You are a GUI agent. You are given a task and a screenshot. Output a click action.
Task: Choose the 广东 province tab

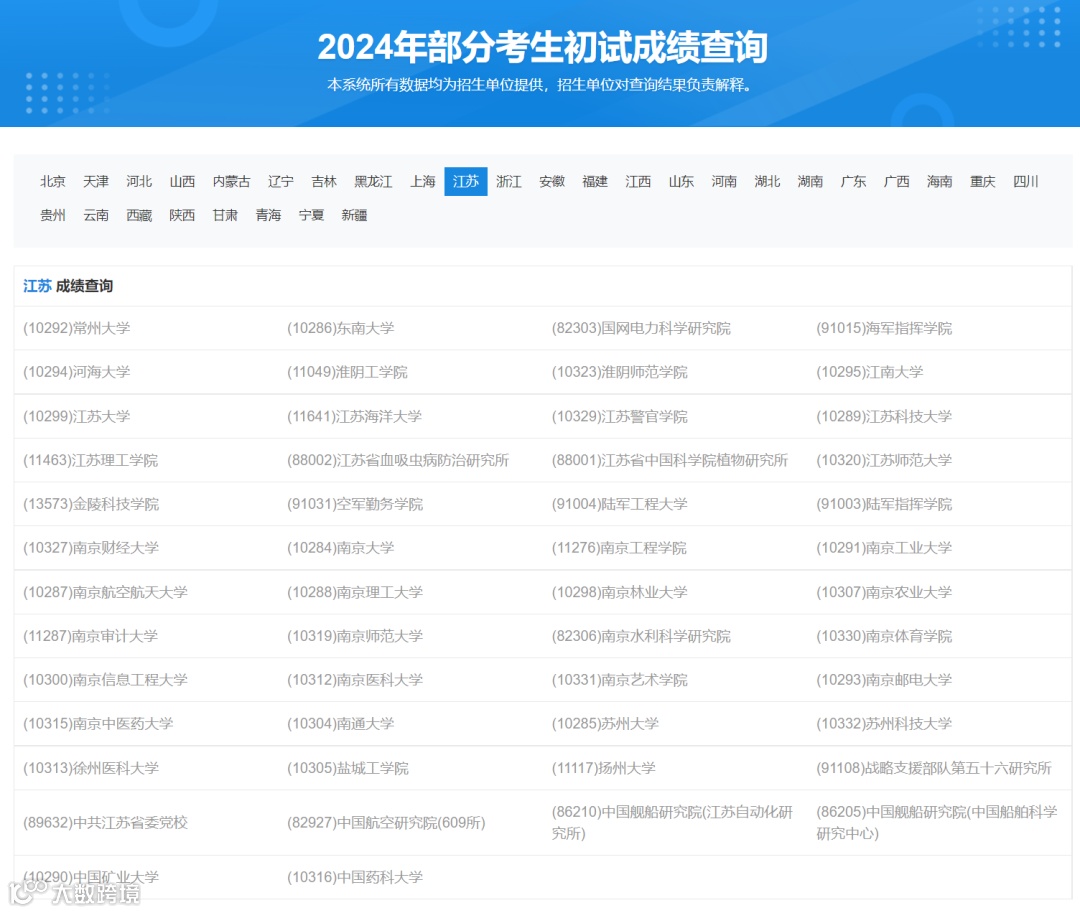pyautogui.click(x=853, y=181)
